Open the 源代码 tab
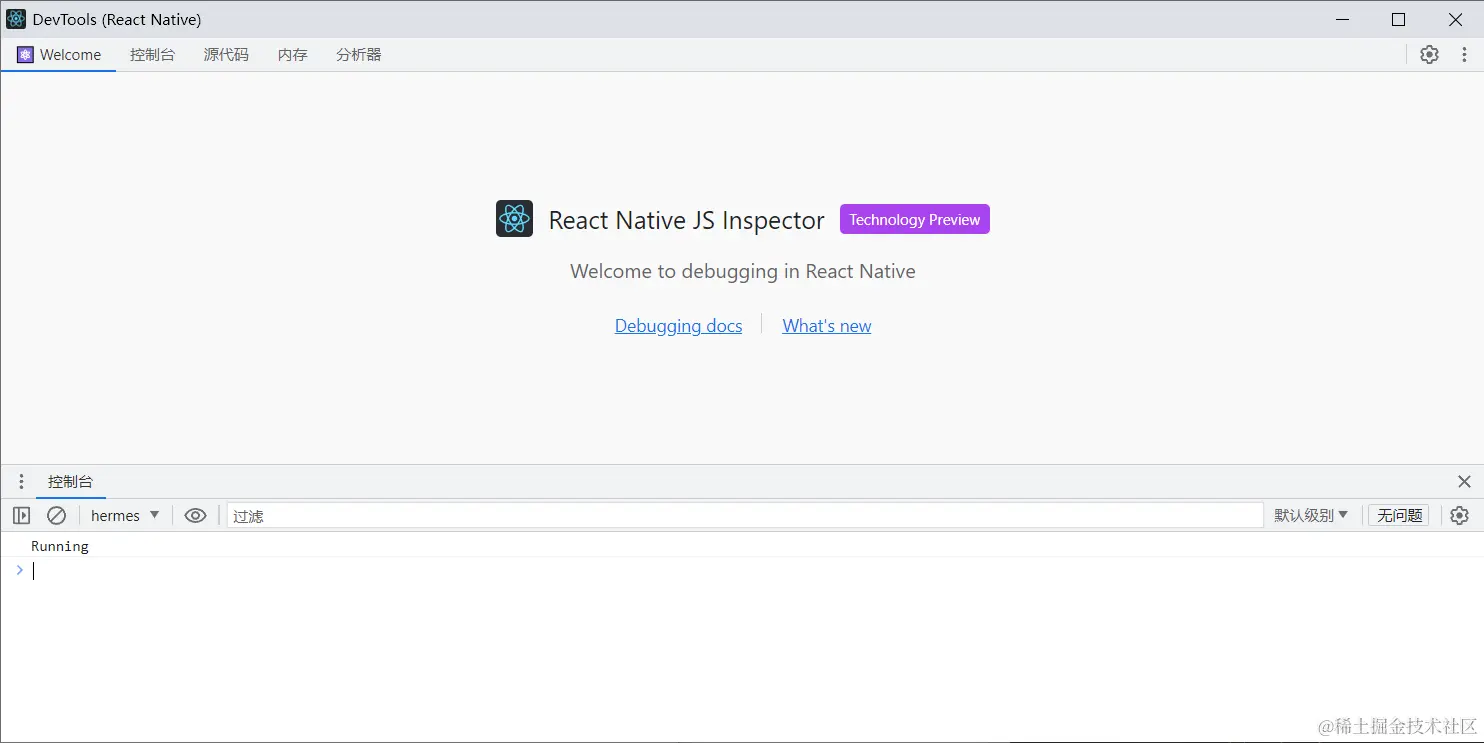The image size is (1484, 743). 226,55
